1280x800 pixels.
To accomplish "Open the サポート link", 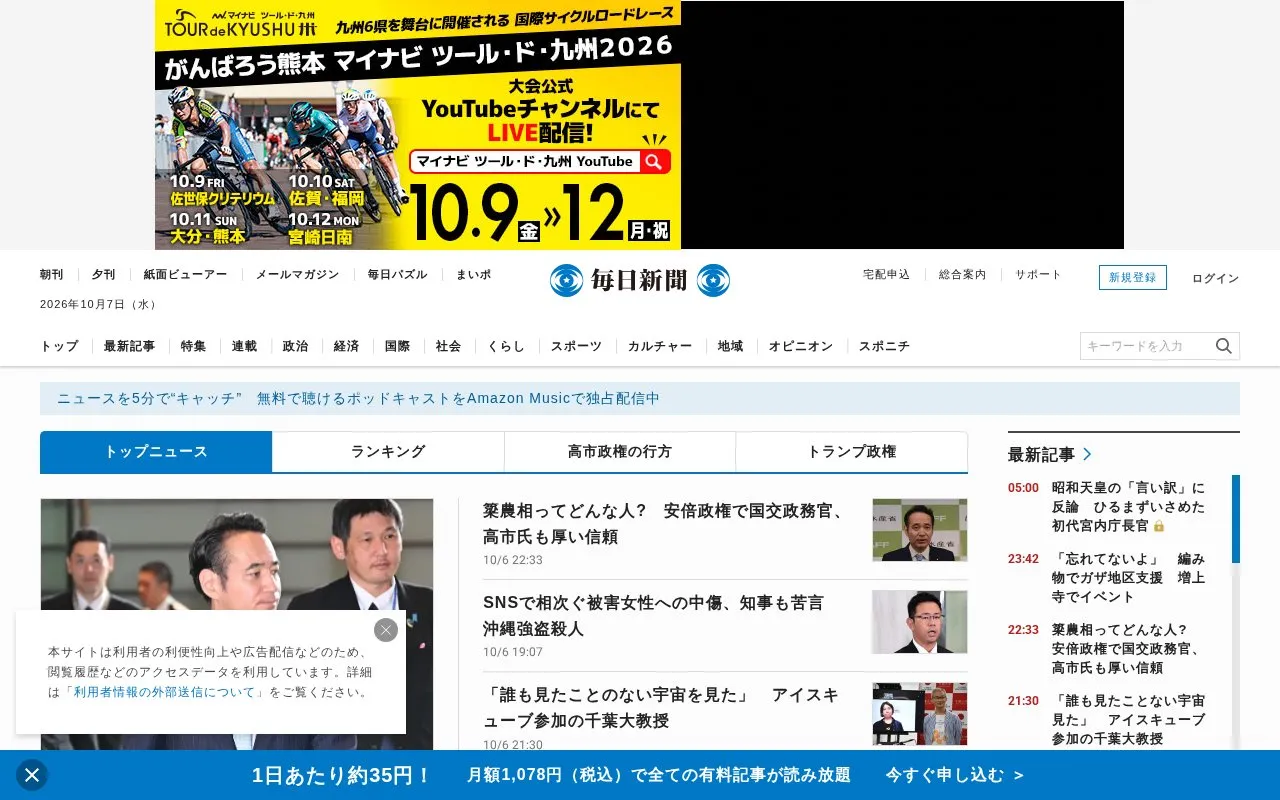I will click(x=1039, y=274).
